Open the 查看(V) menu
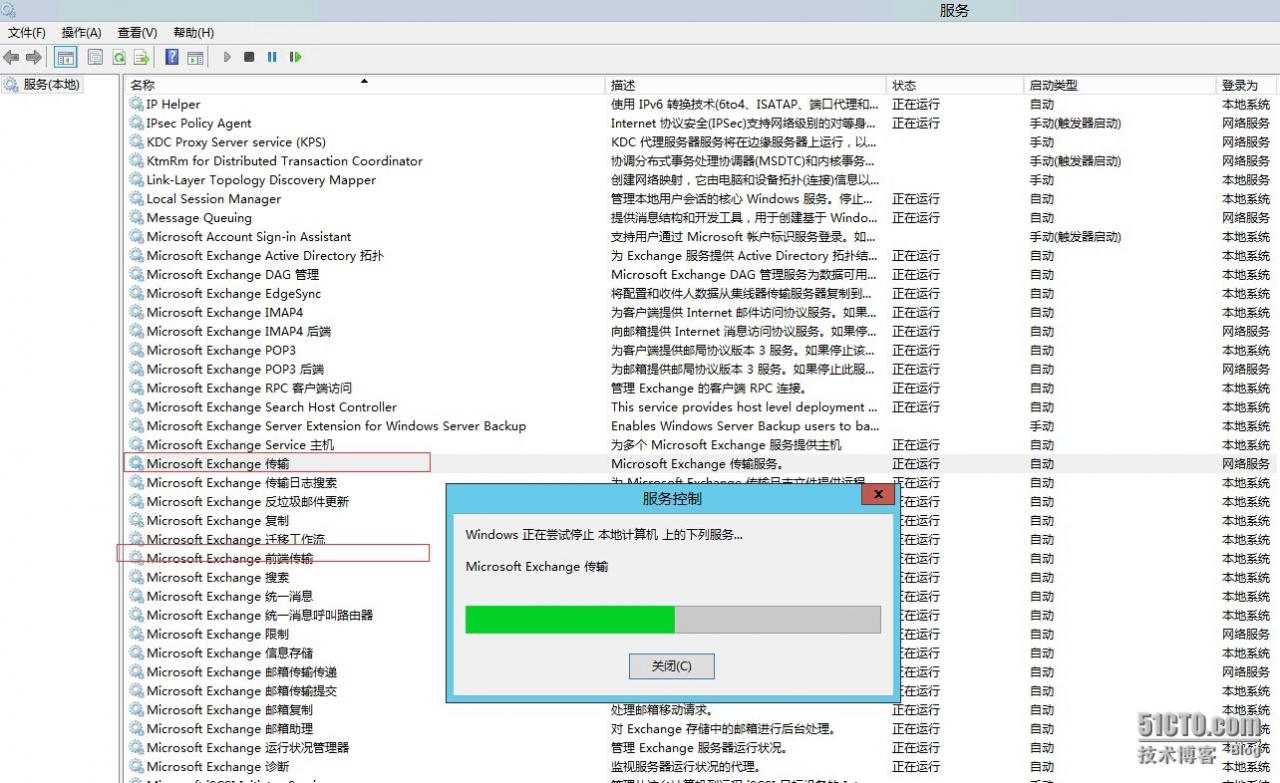Image resolution: width=1280 pixels, height=783 pixels. (137, 33)
